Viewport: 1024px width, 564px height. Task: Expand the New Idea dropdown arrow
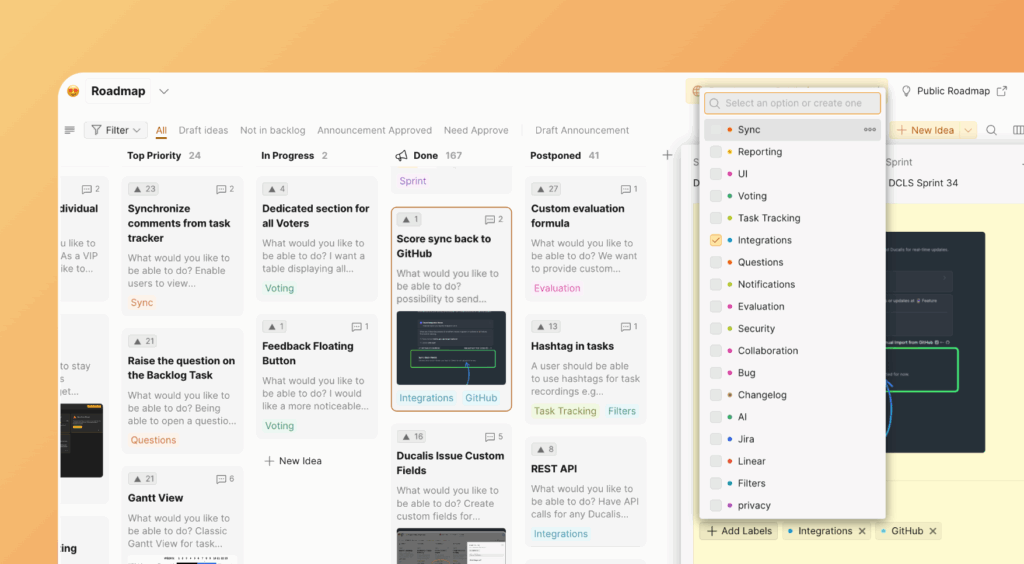967,130
